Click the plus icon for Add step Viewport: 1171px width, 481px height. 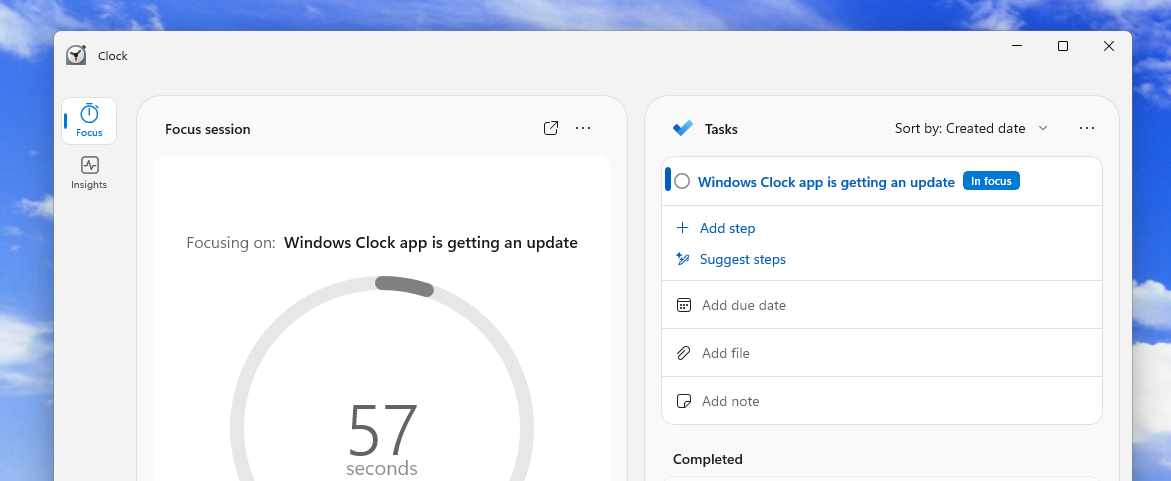683,228
